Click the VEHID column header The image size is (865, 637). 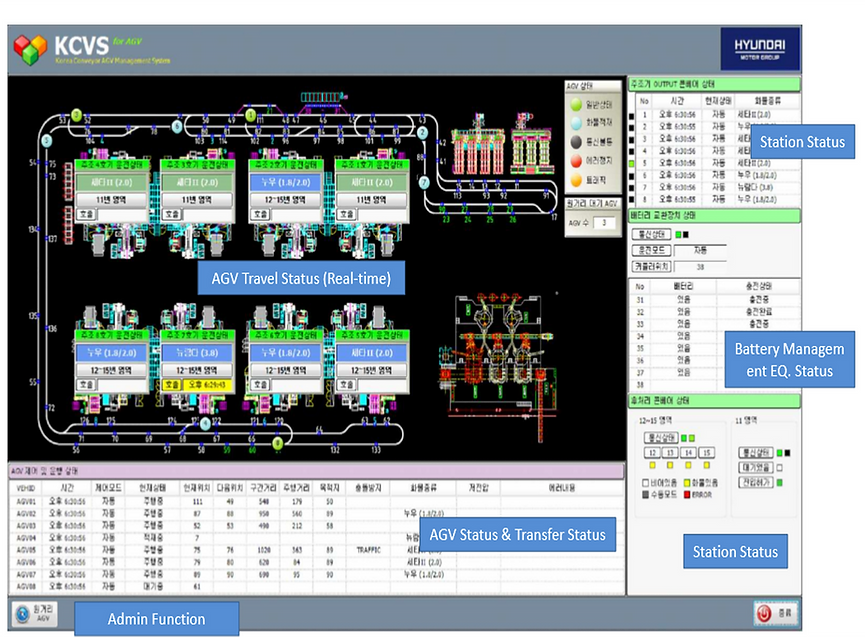click(x=26, y=488)
